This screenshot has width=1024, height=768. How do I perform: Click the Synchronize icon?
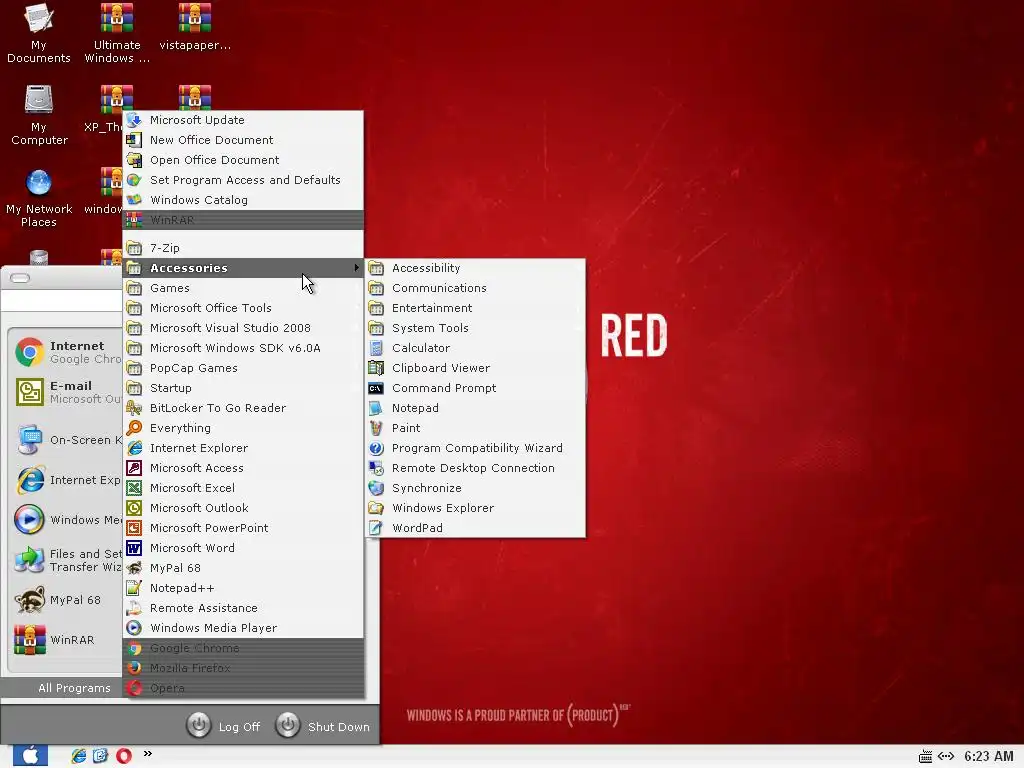(x=376, y=488)
